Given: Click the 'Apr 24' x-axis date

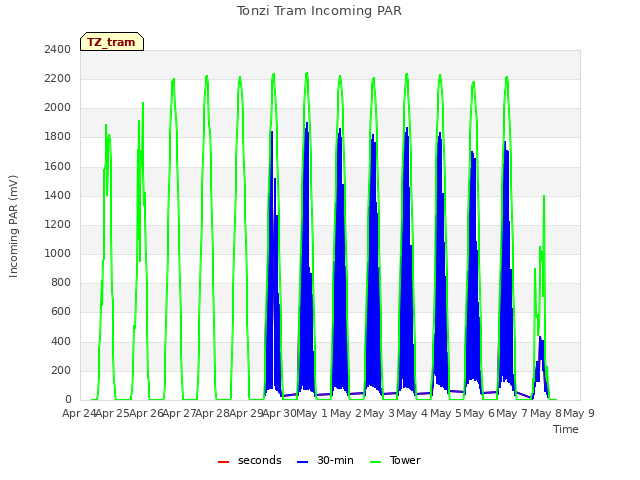Looking at the screenshot, I should tap(79, 413).
